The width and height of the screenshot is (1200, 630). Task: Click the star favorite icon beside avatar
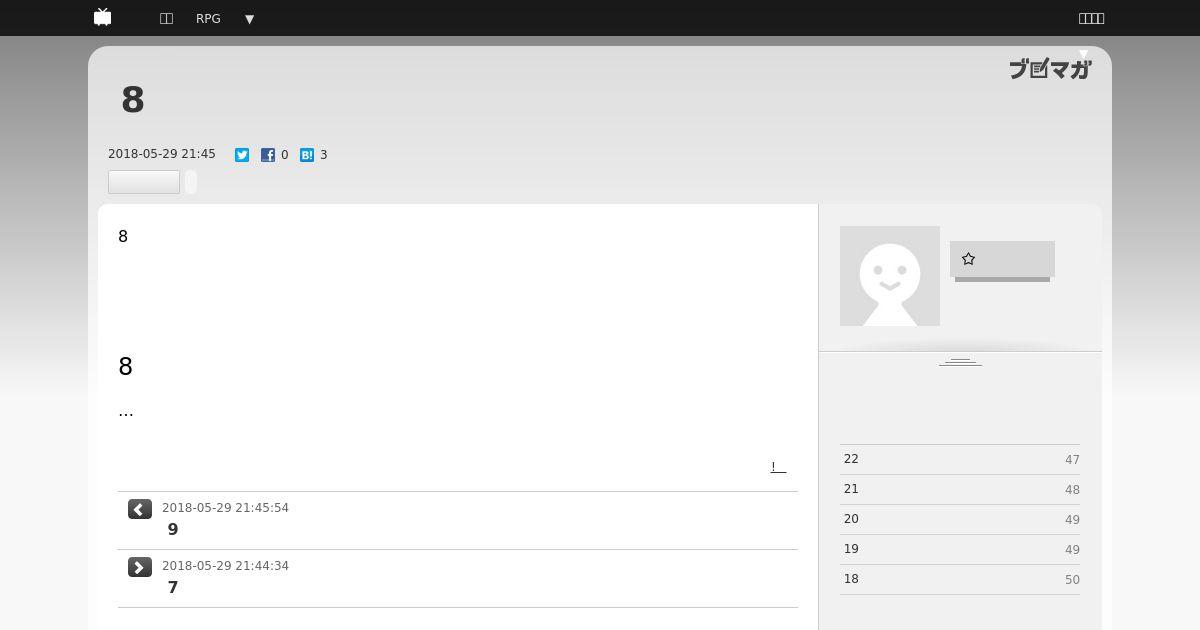[x=968, y=259]
